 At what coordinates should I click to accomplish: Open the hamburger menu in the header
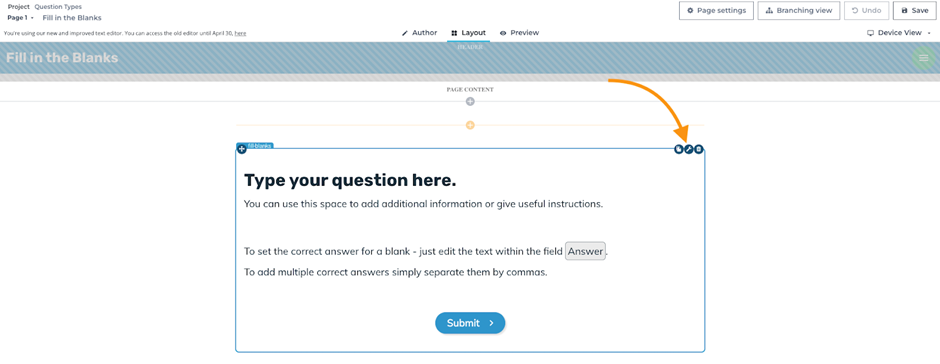point(923,58)
